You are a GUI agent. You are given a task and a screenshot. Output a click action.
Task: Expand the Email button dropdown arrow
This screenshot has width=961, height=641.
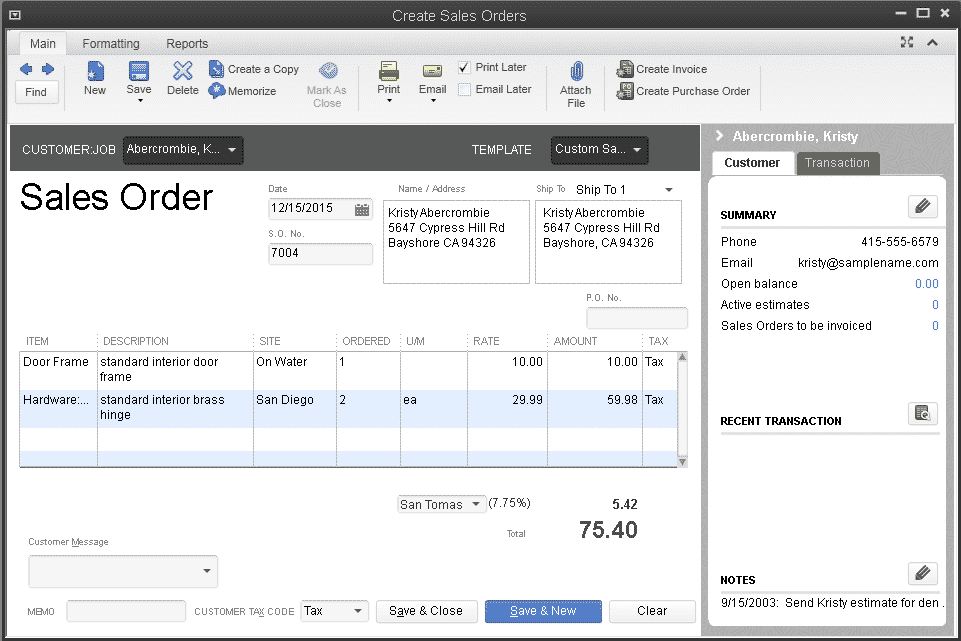point(433,101)
